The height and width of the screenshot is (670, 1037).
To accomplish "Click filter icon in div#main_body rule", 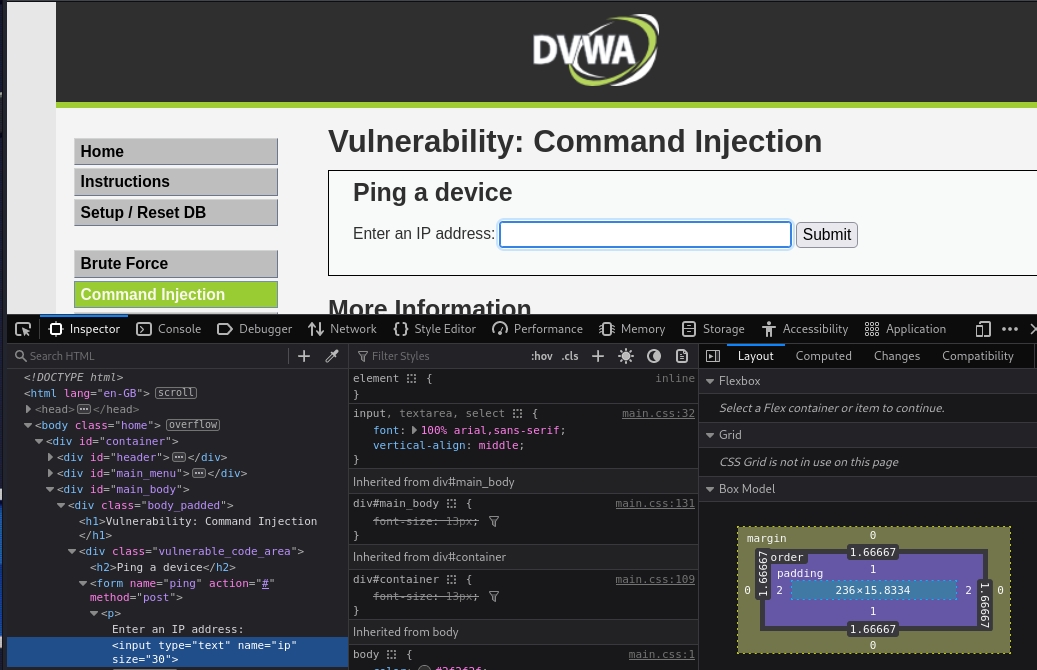I will click(494, 522).
